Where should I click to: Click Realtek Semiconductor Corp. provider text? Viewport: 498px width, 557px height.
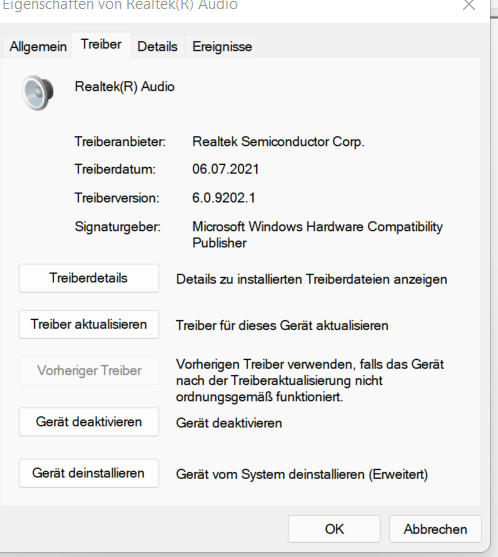click(278, 142)
